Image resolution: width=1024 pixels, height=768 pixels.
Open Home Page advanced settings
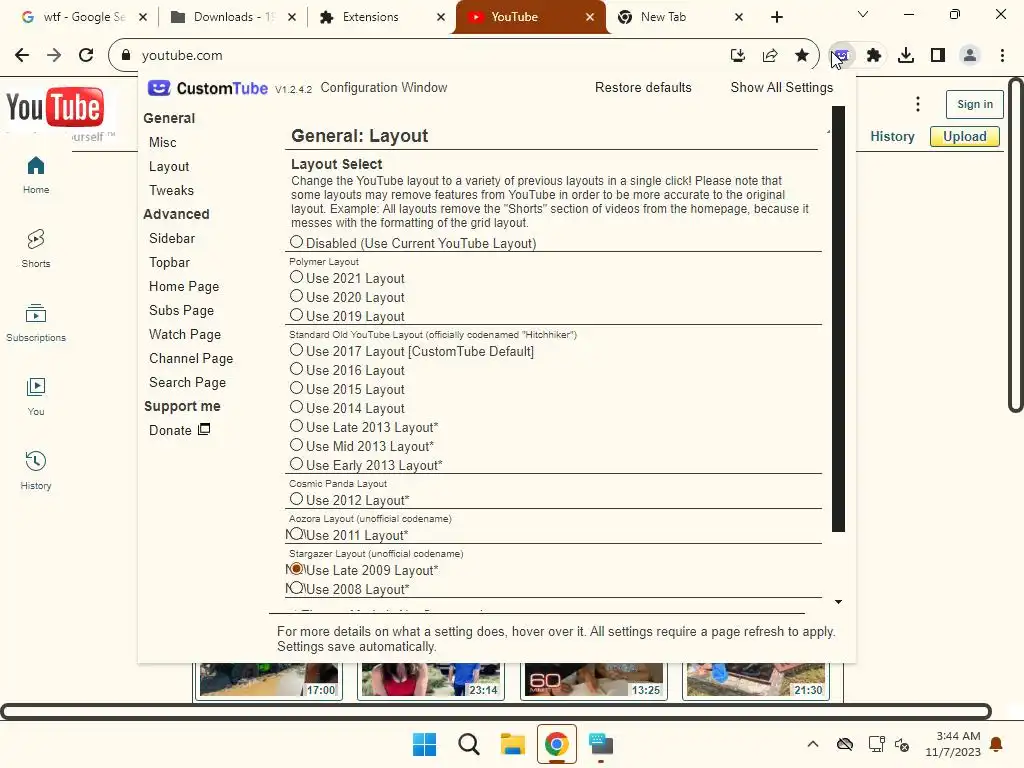click(184, 287)
